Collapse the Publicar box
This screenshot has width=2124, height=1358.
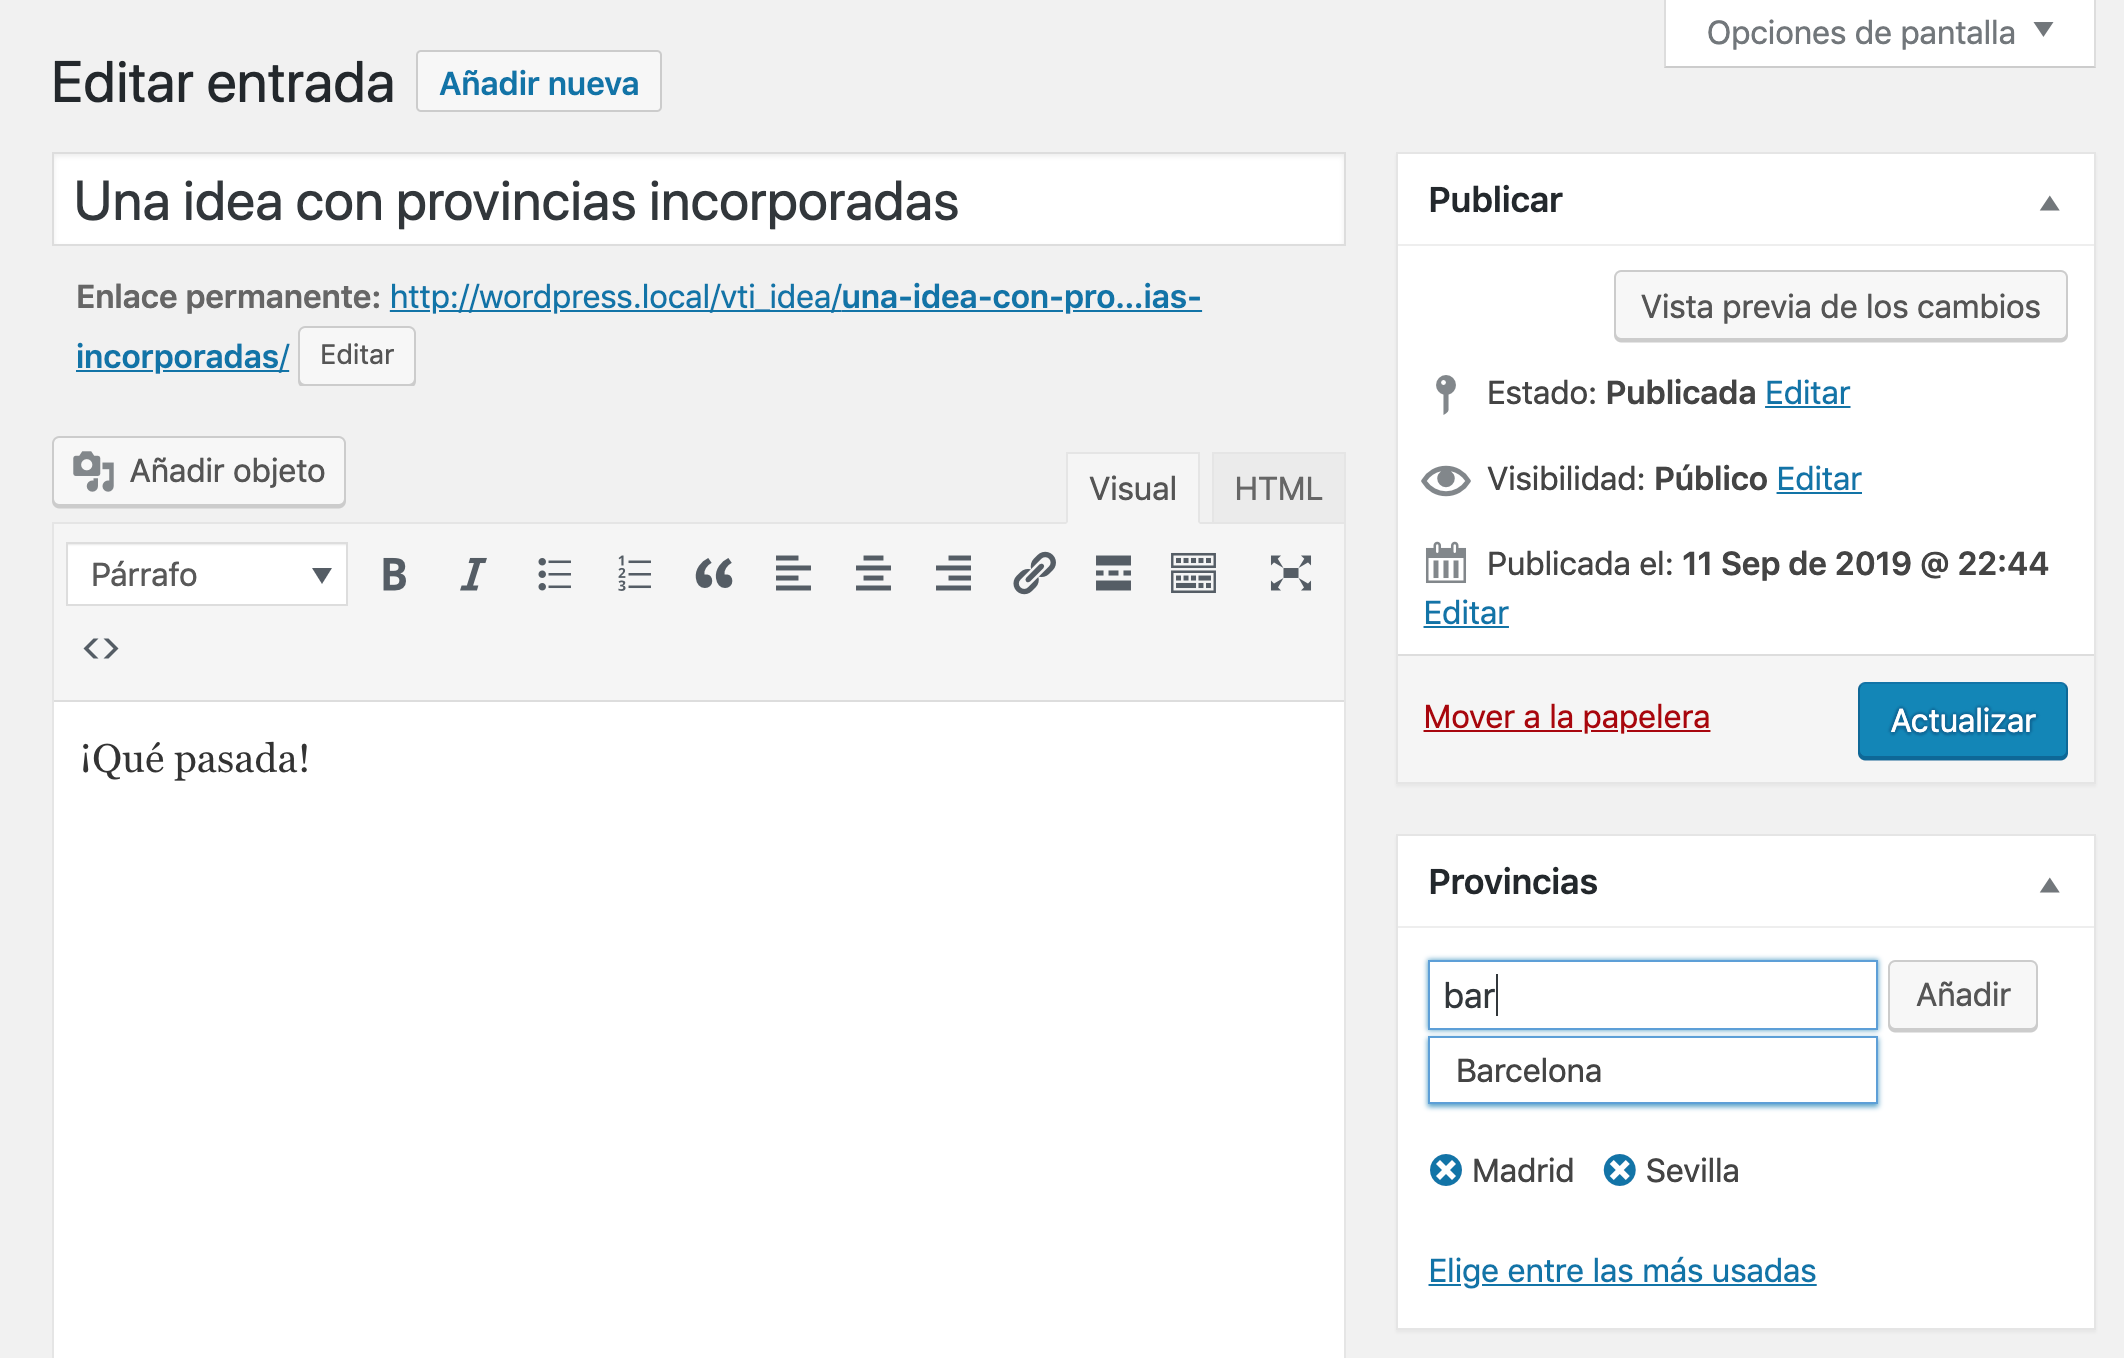2049,203
